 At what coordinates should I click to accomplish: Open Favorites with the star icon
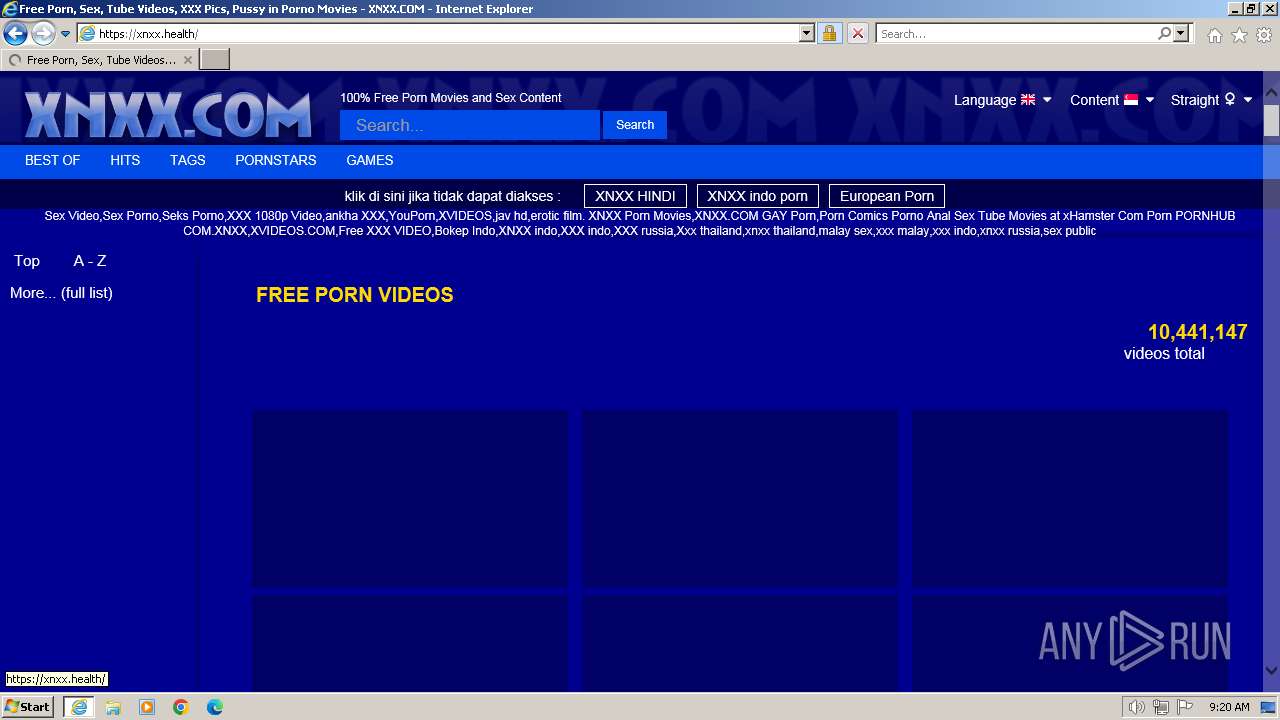[x=1239, y=35]
